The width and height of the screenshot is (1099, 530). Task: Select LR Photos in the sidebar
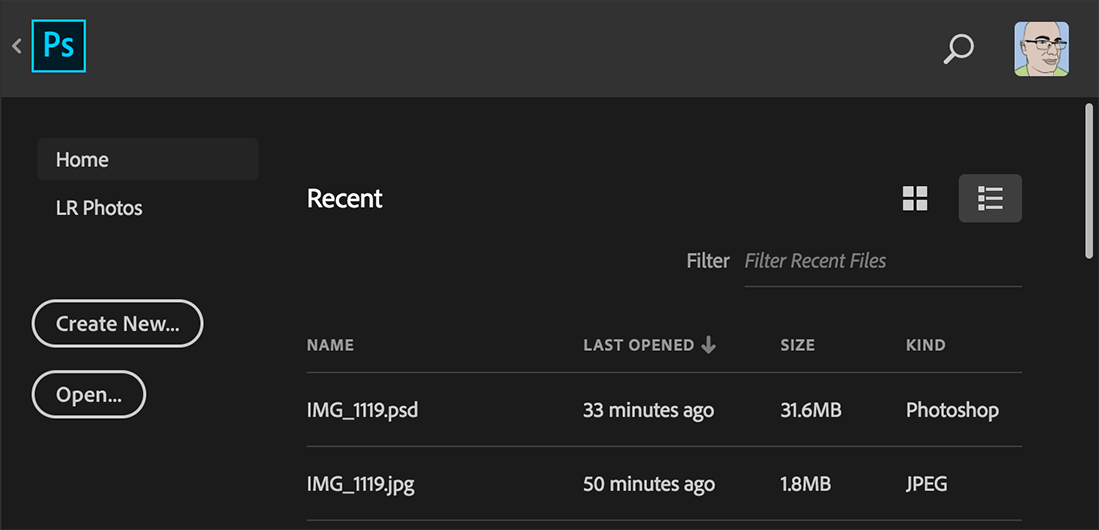99,208
